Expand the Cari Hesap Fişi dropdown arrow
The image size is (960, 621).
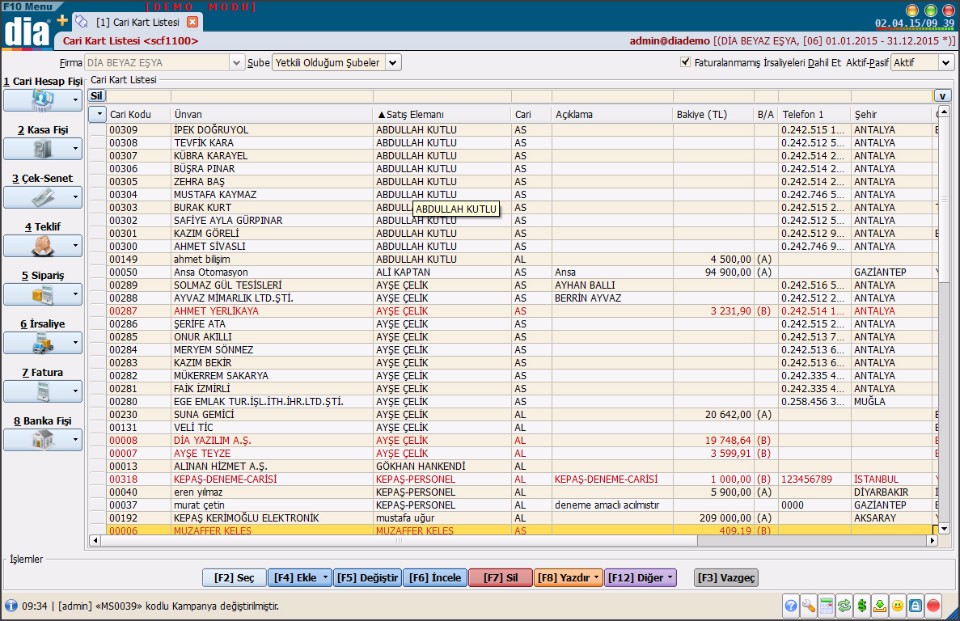pos(75,100)
